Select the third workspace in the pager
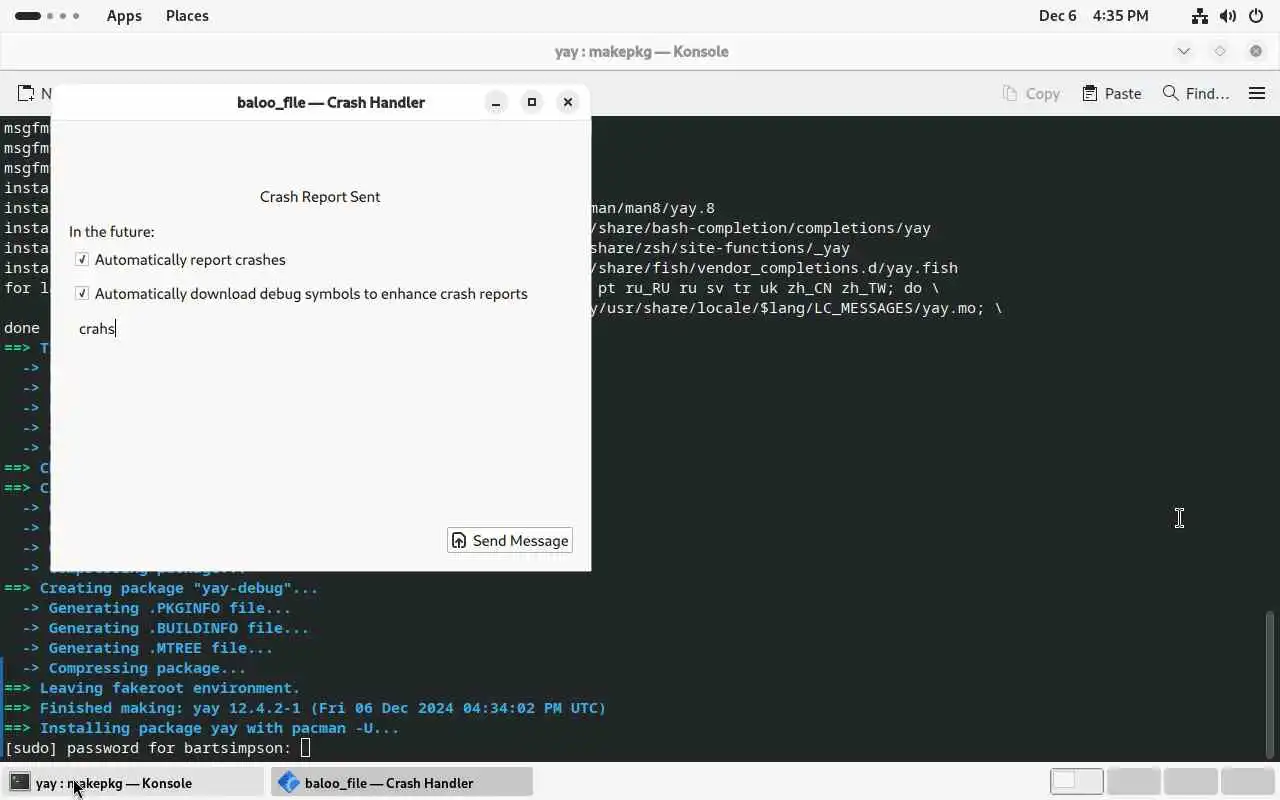The width and height of the screenshot is (1280, 800). coord(1190,781)
